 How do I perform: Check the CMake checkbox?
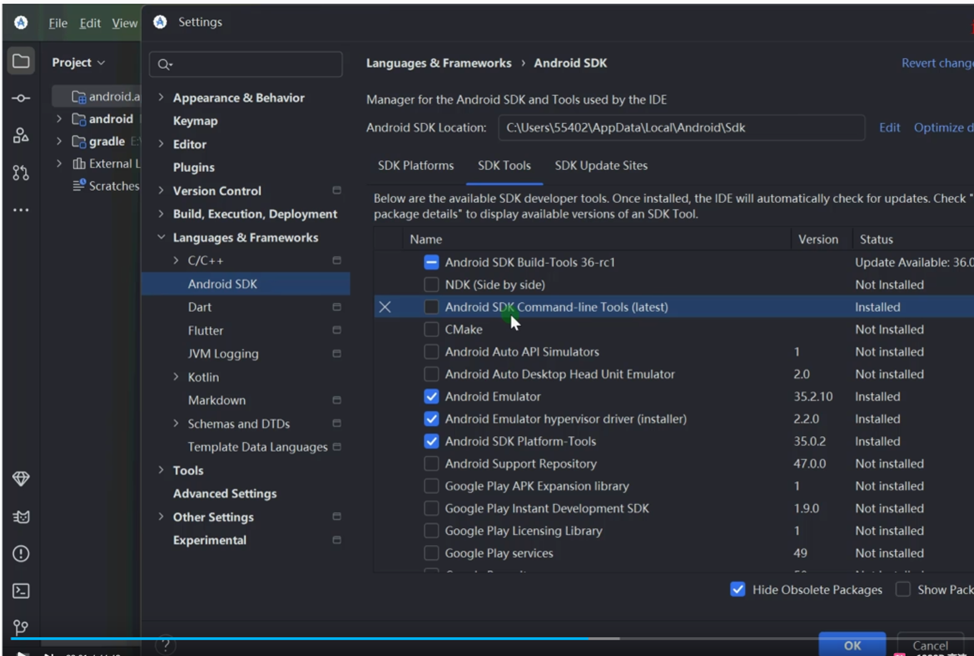click(431, 329)
